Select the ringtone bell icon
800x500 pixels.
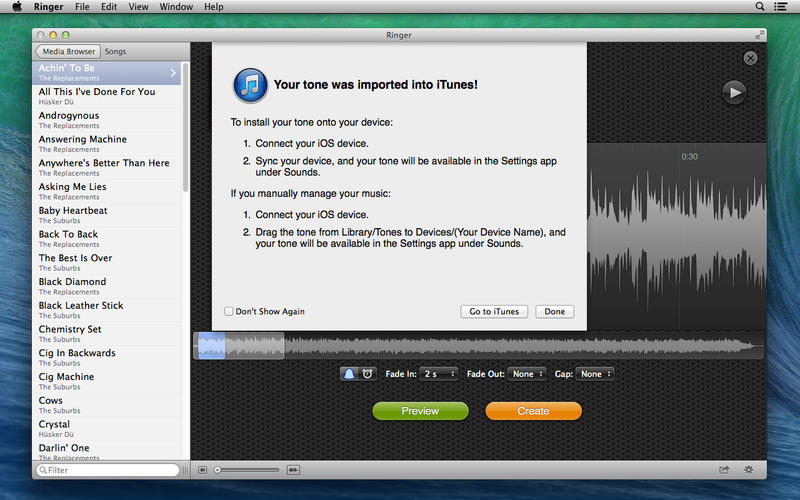349,374
